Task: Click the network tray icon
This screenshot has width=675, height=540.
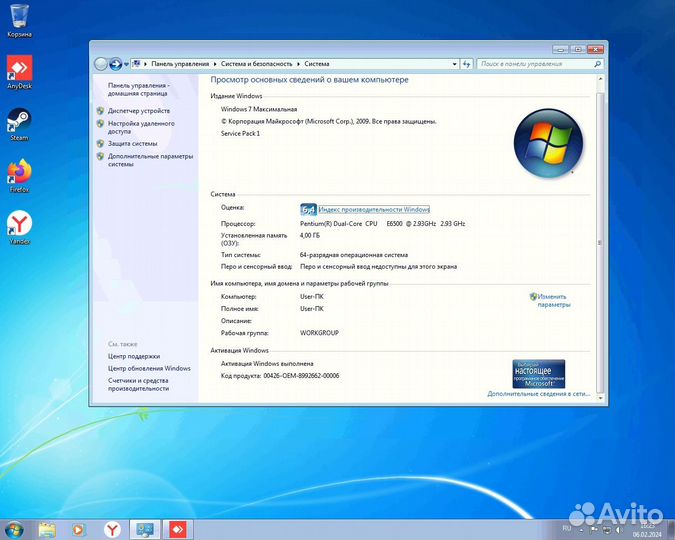Action: [606, 530]
